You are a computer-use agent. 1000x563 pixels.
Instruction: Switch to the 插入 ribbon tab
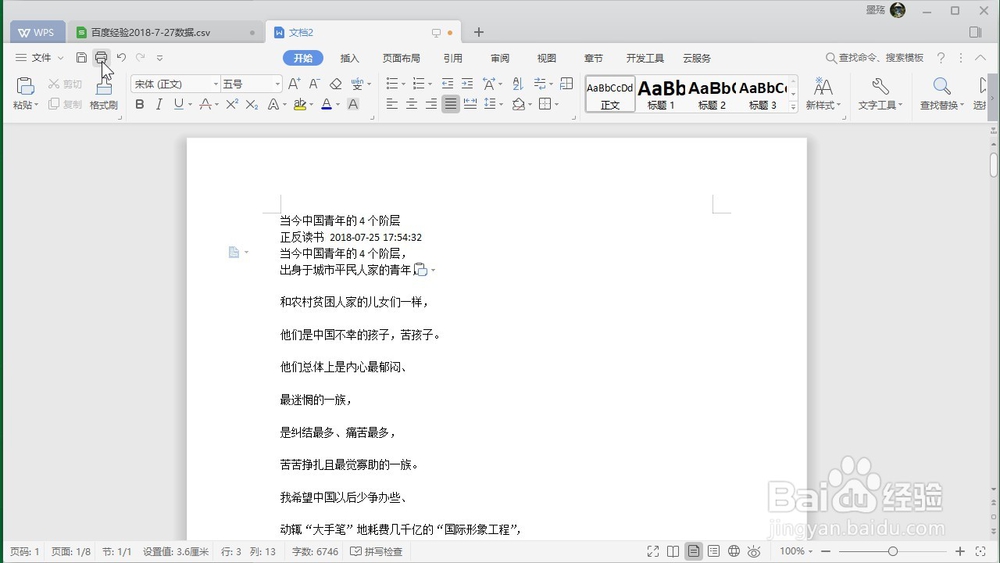pyautogui.click(x=349, y=58)
